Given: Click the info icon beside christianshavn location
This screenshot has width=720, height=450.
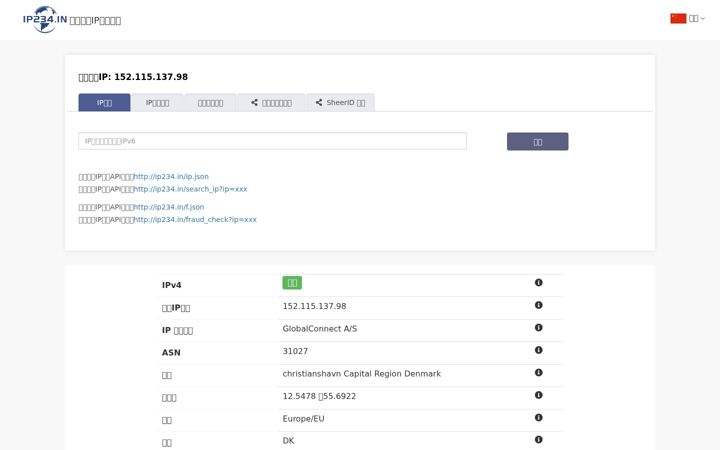Looking at the screenshot, I should (x=539, y=372).
